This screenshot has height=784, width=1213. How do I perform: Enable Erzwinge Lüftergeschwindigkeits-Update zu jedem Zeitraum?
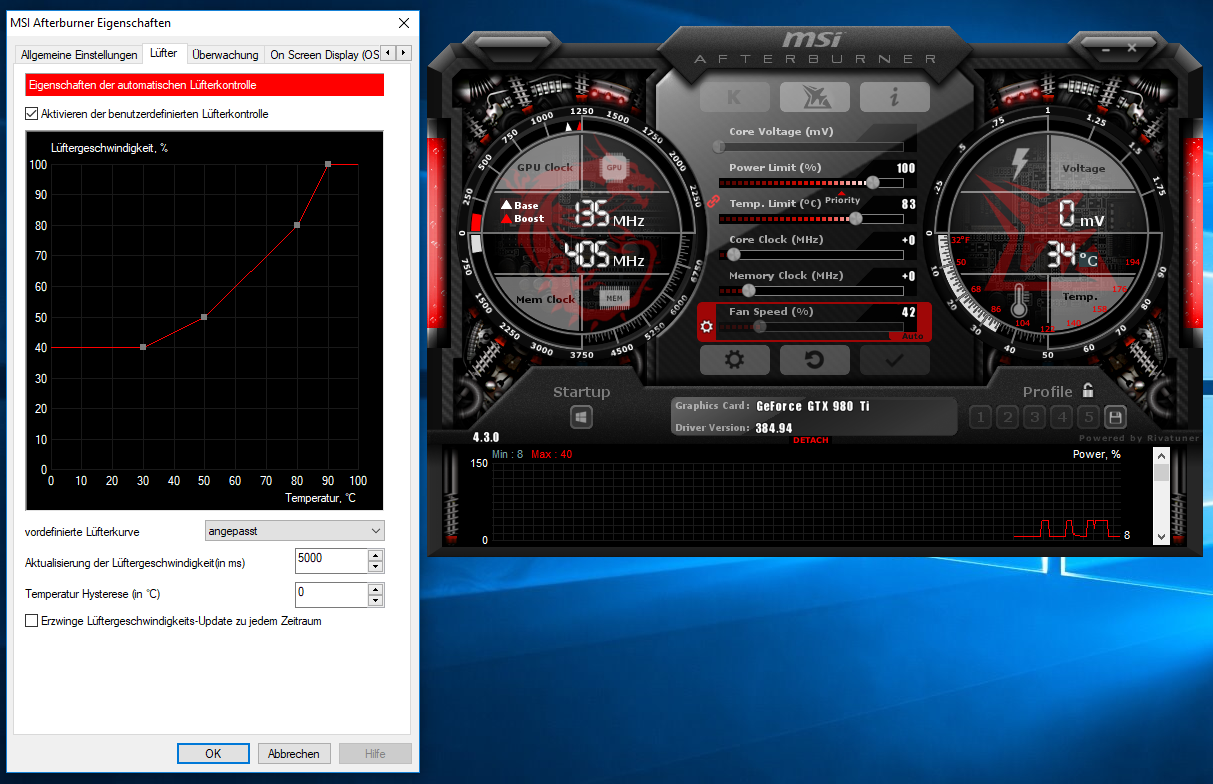coord(31,621)
